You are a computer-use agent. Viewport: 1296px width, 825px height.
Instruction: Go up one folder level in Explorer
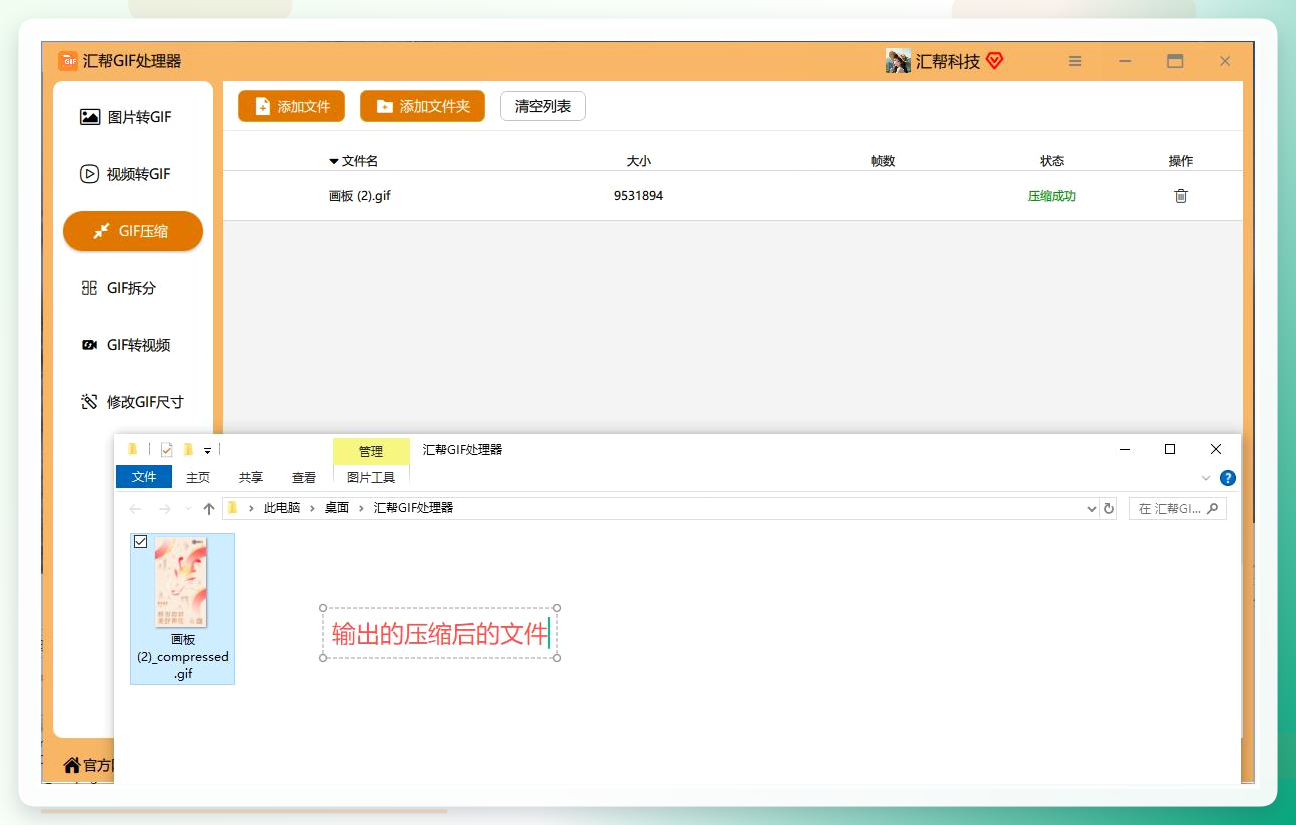coord(208,508)
